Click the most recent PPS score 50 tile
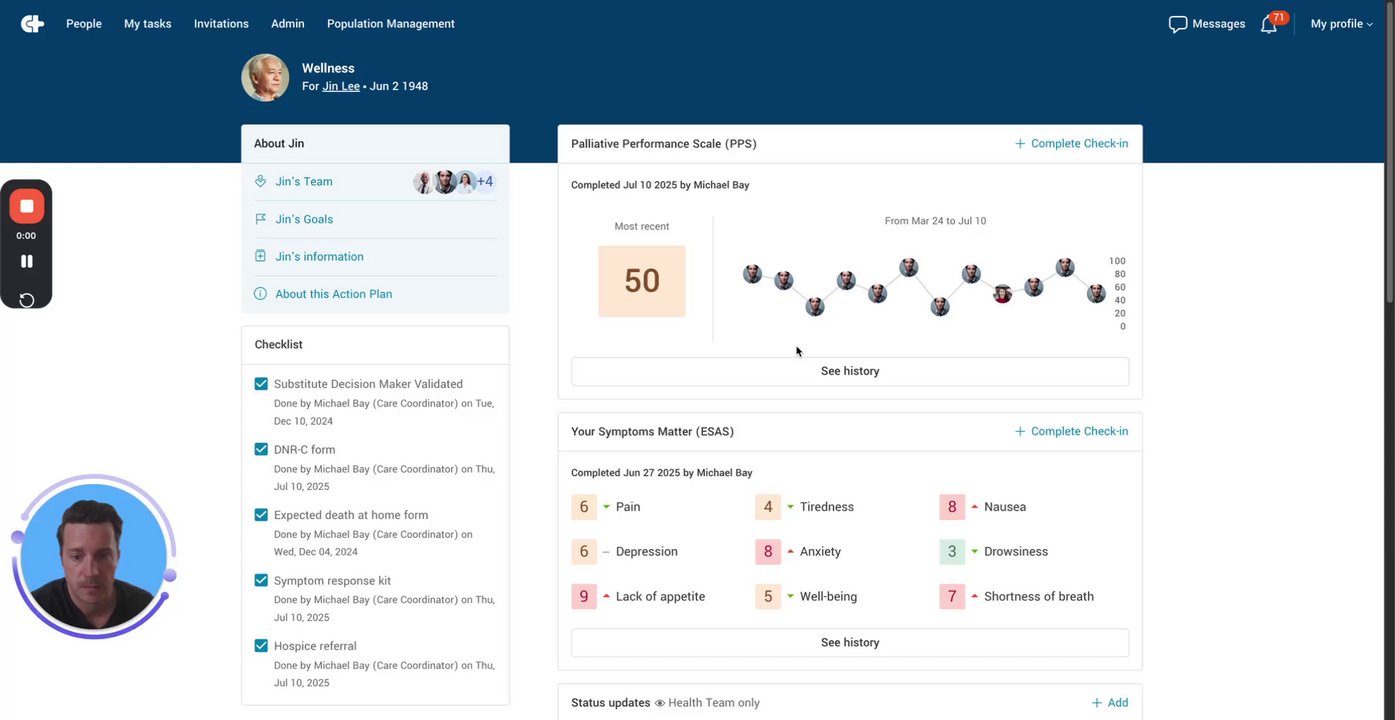This screenshot has height=720, width=1395. [642, 281]
